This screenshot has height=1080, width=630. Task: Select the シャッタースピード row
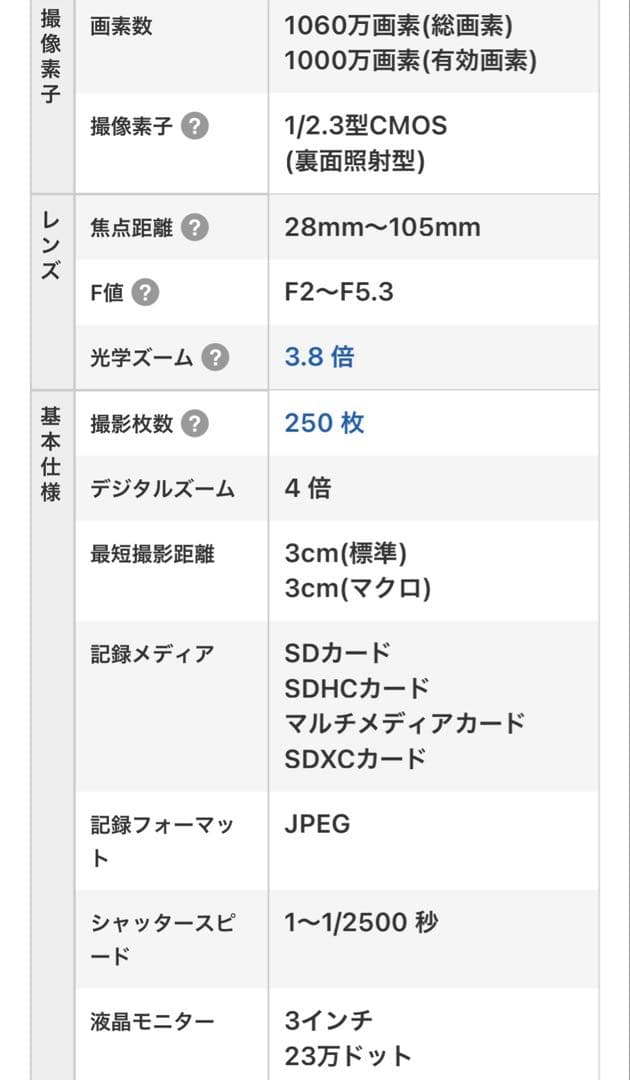160,937
